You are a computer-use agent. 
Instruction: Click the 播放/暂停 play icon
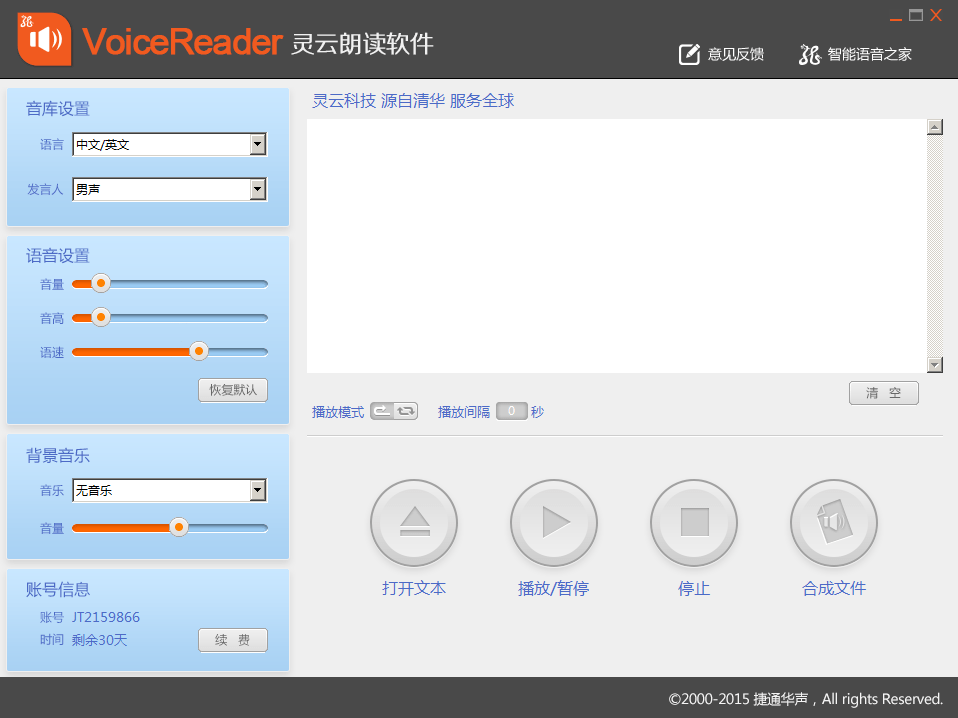pos(554,523)
